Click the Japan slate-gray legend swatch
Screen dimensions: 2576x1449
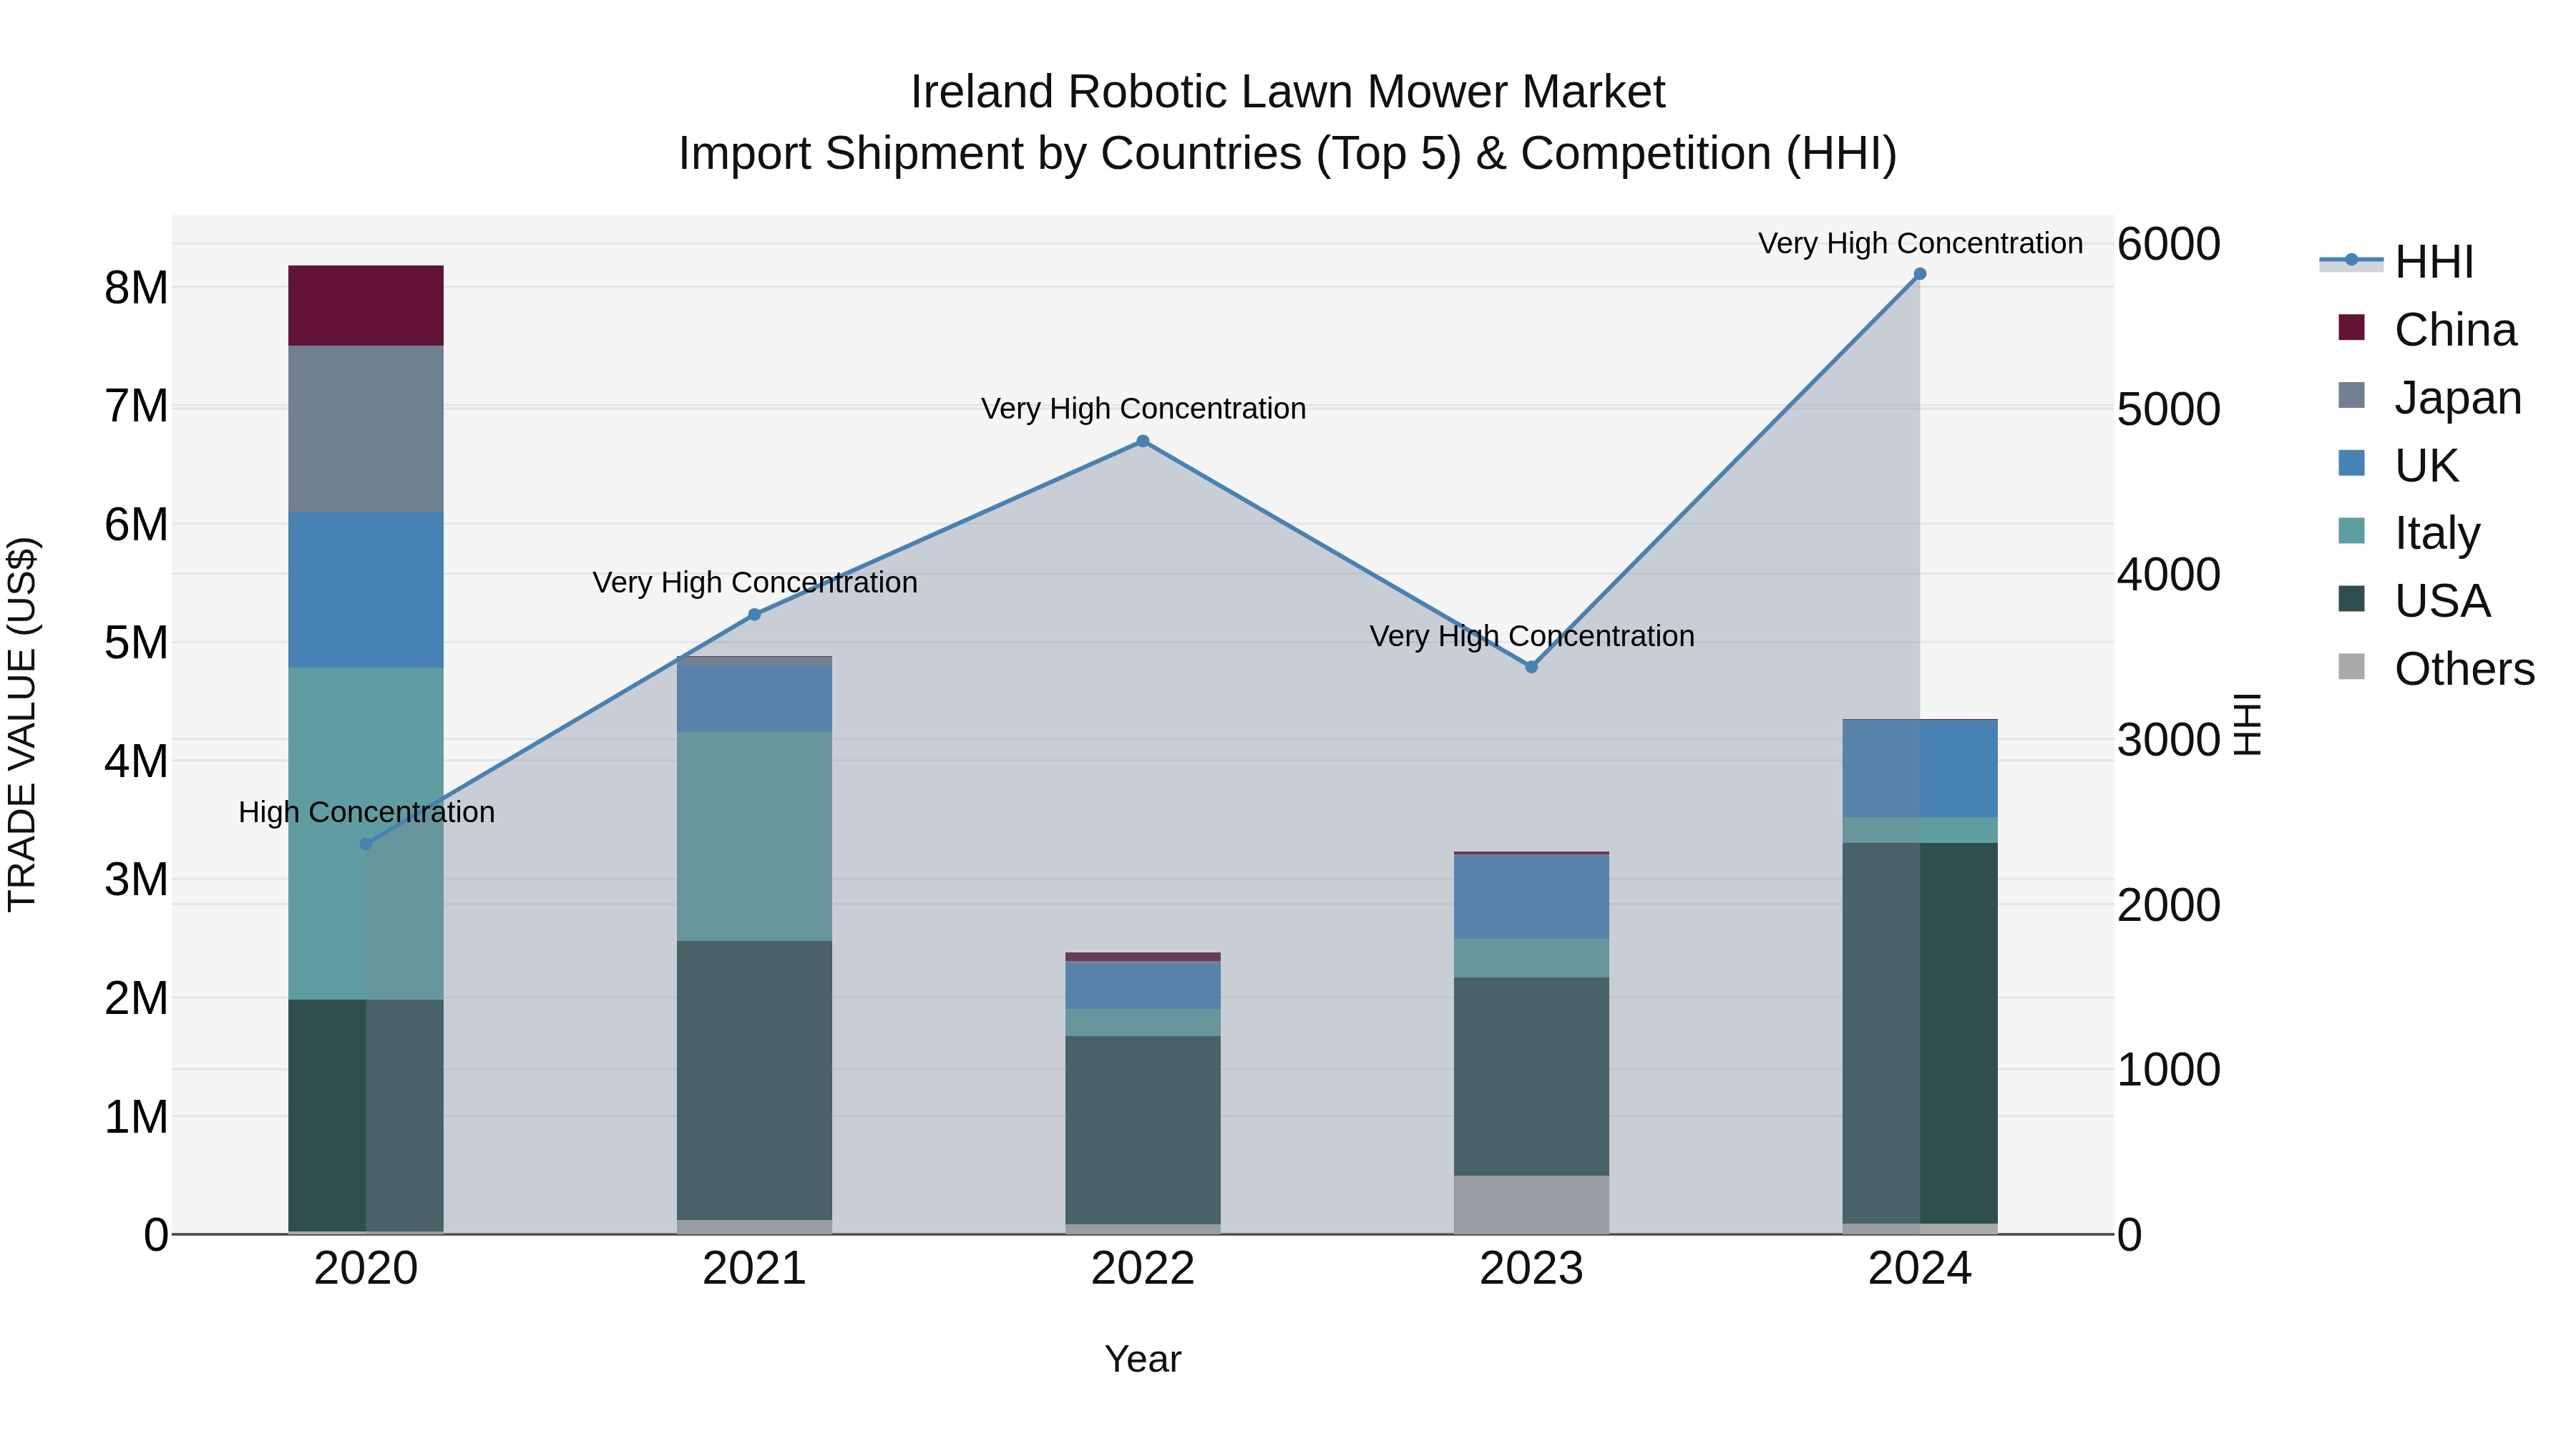point(2352,395)
